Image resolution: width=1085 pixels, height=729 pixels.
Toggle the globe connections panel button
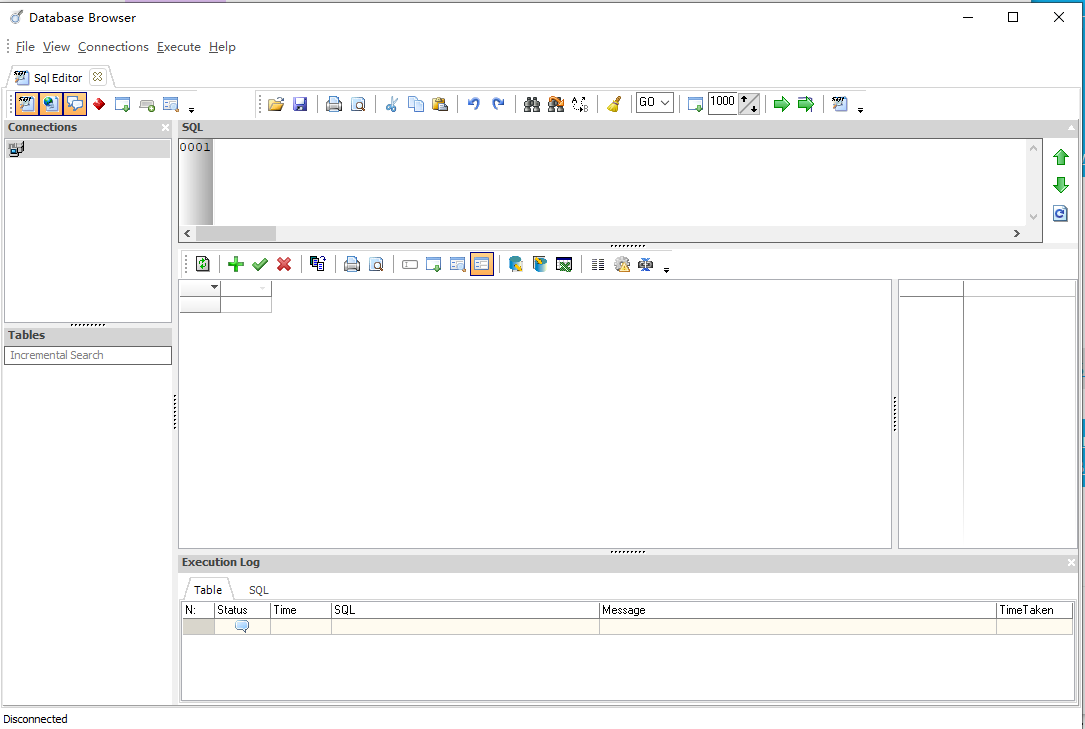click(x=51, y=104)
